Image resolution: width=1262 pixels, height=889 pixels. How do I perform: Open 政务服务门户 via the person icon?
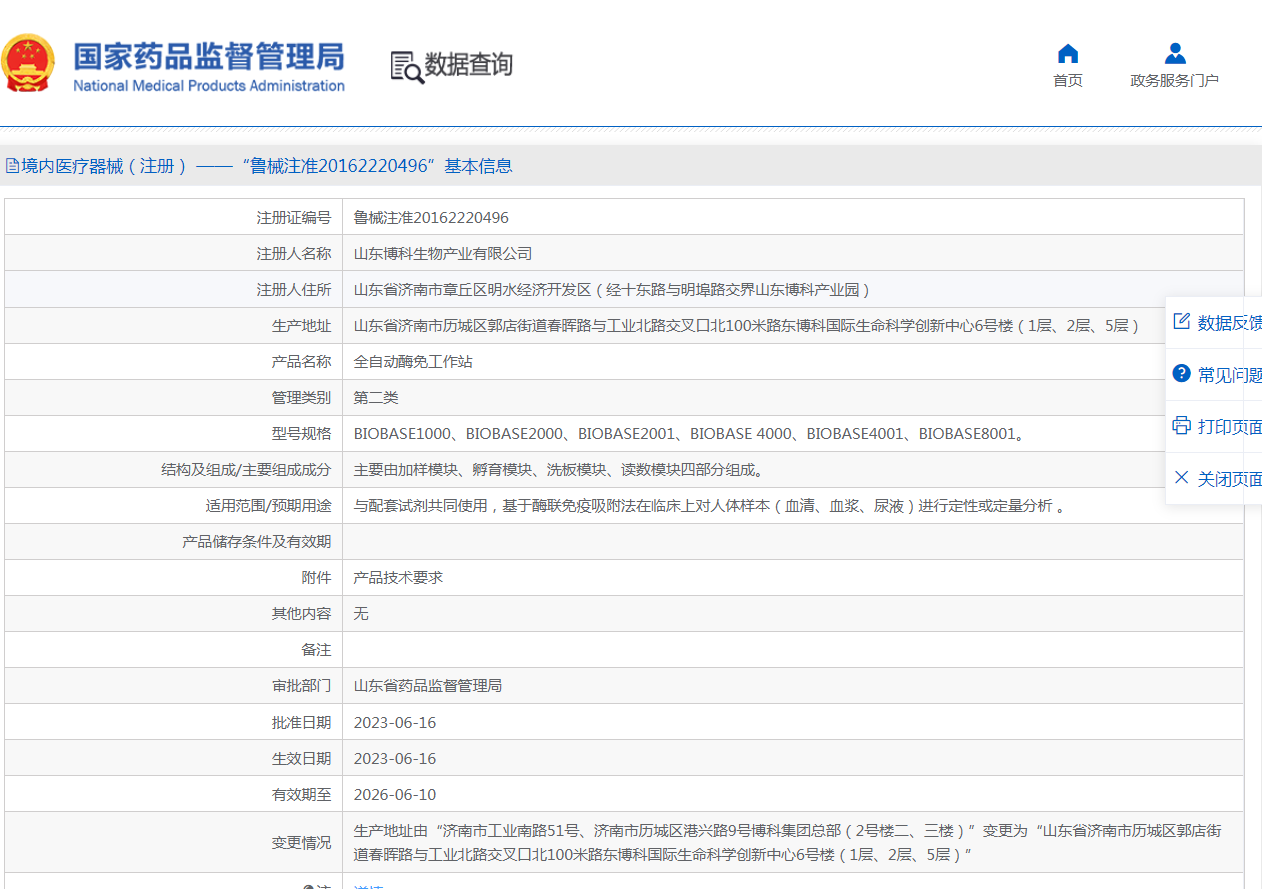(1175, 54)
